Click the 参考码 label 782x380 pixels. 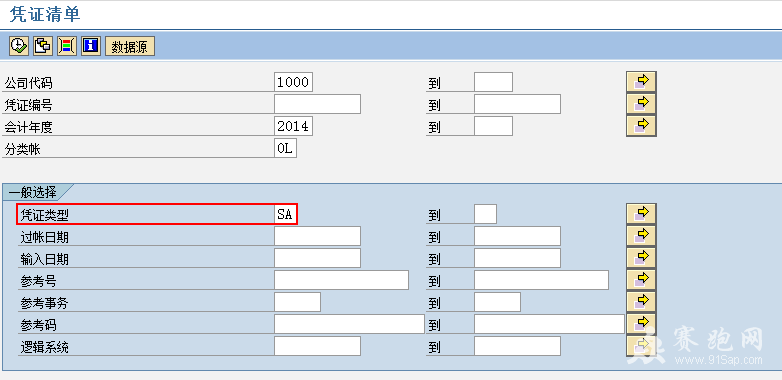pyautogui.click(x=38, y=325)
